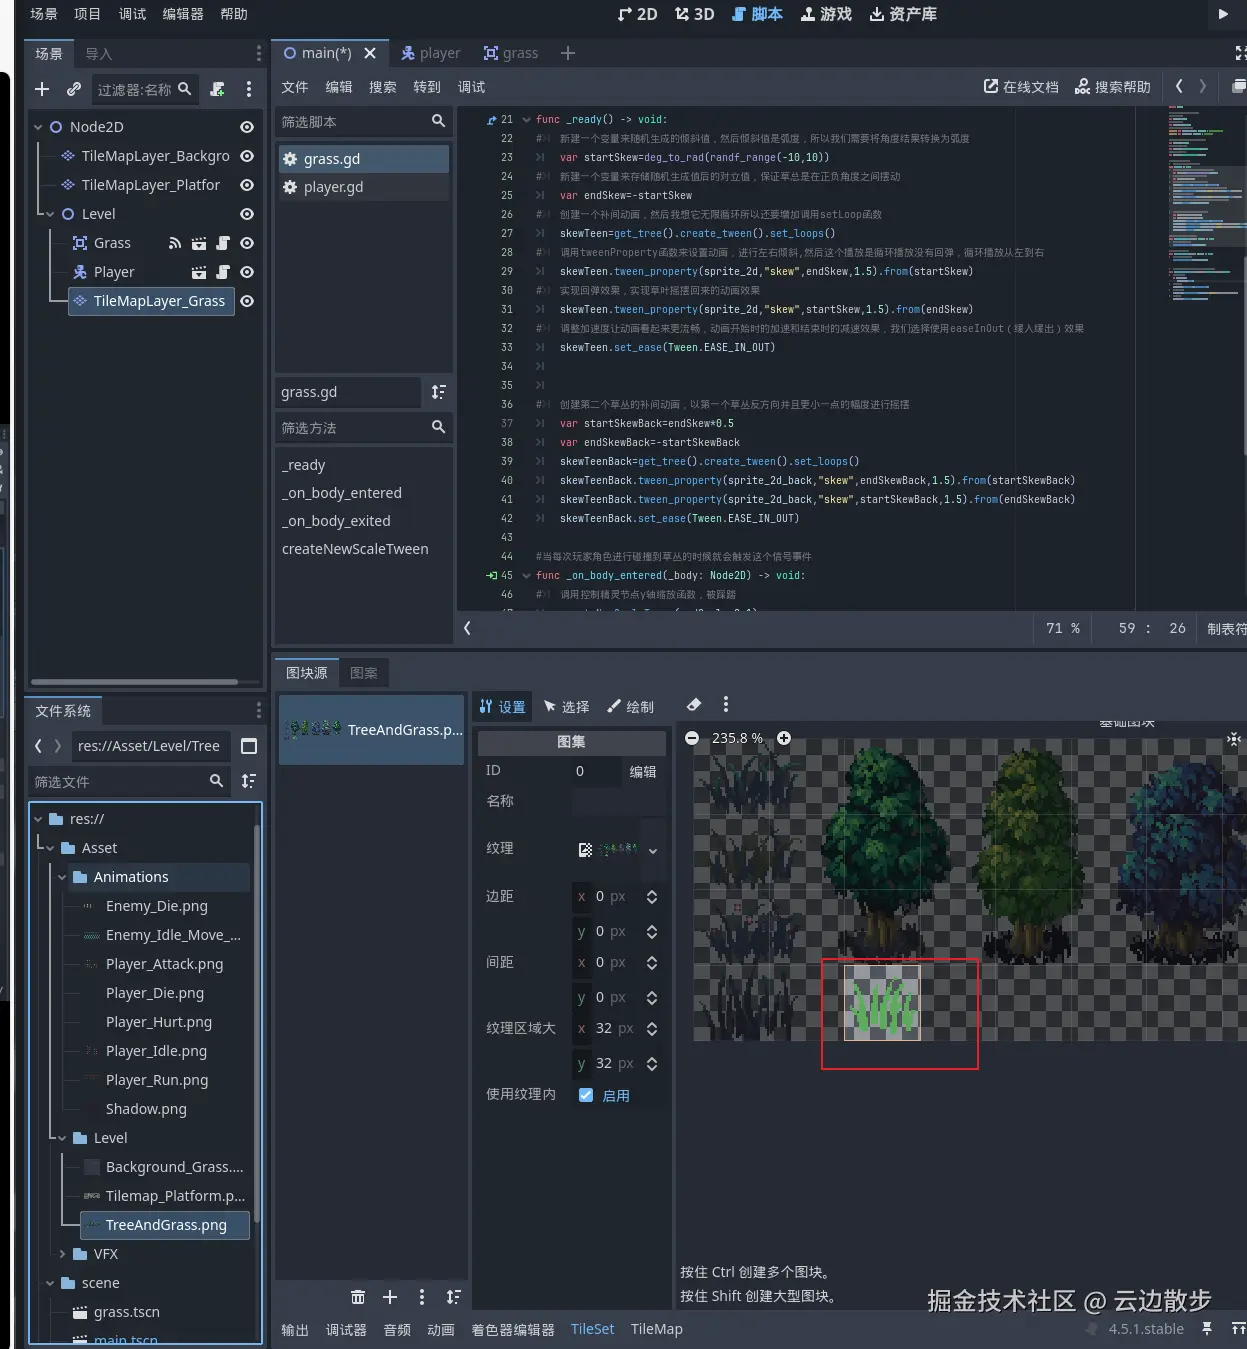Click 边距 x value stepper
This screenshot has height=1349, width=1247.
[652, 897]
